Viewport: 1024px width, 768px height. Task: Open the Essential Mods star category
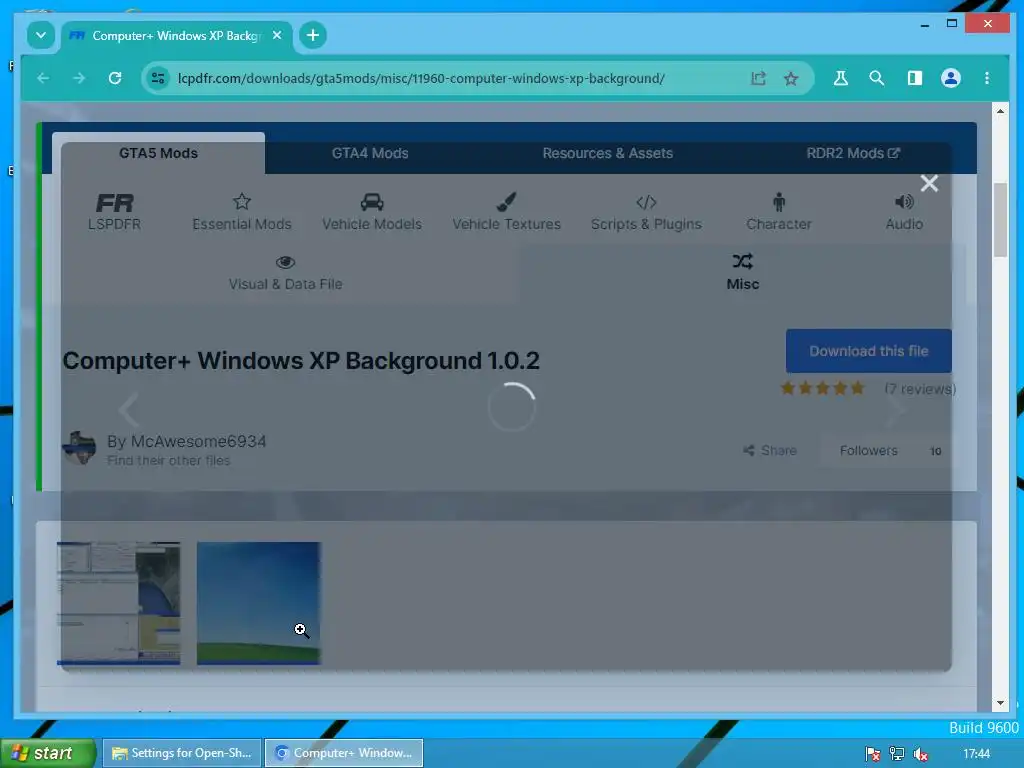(x=242, y=212)
